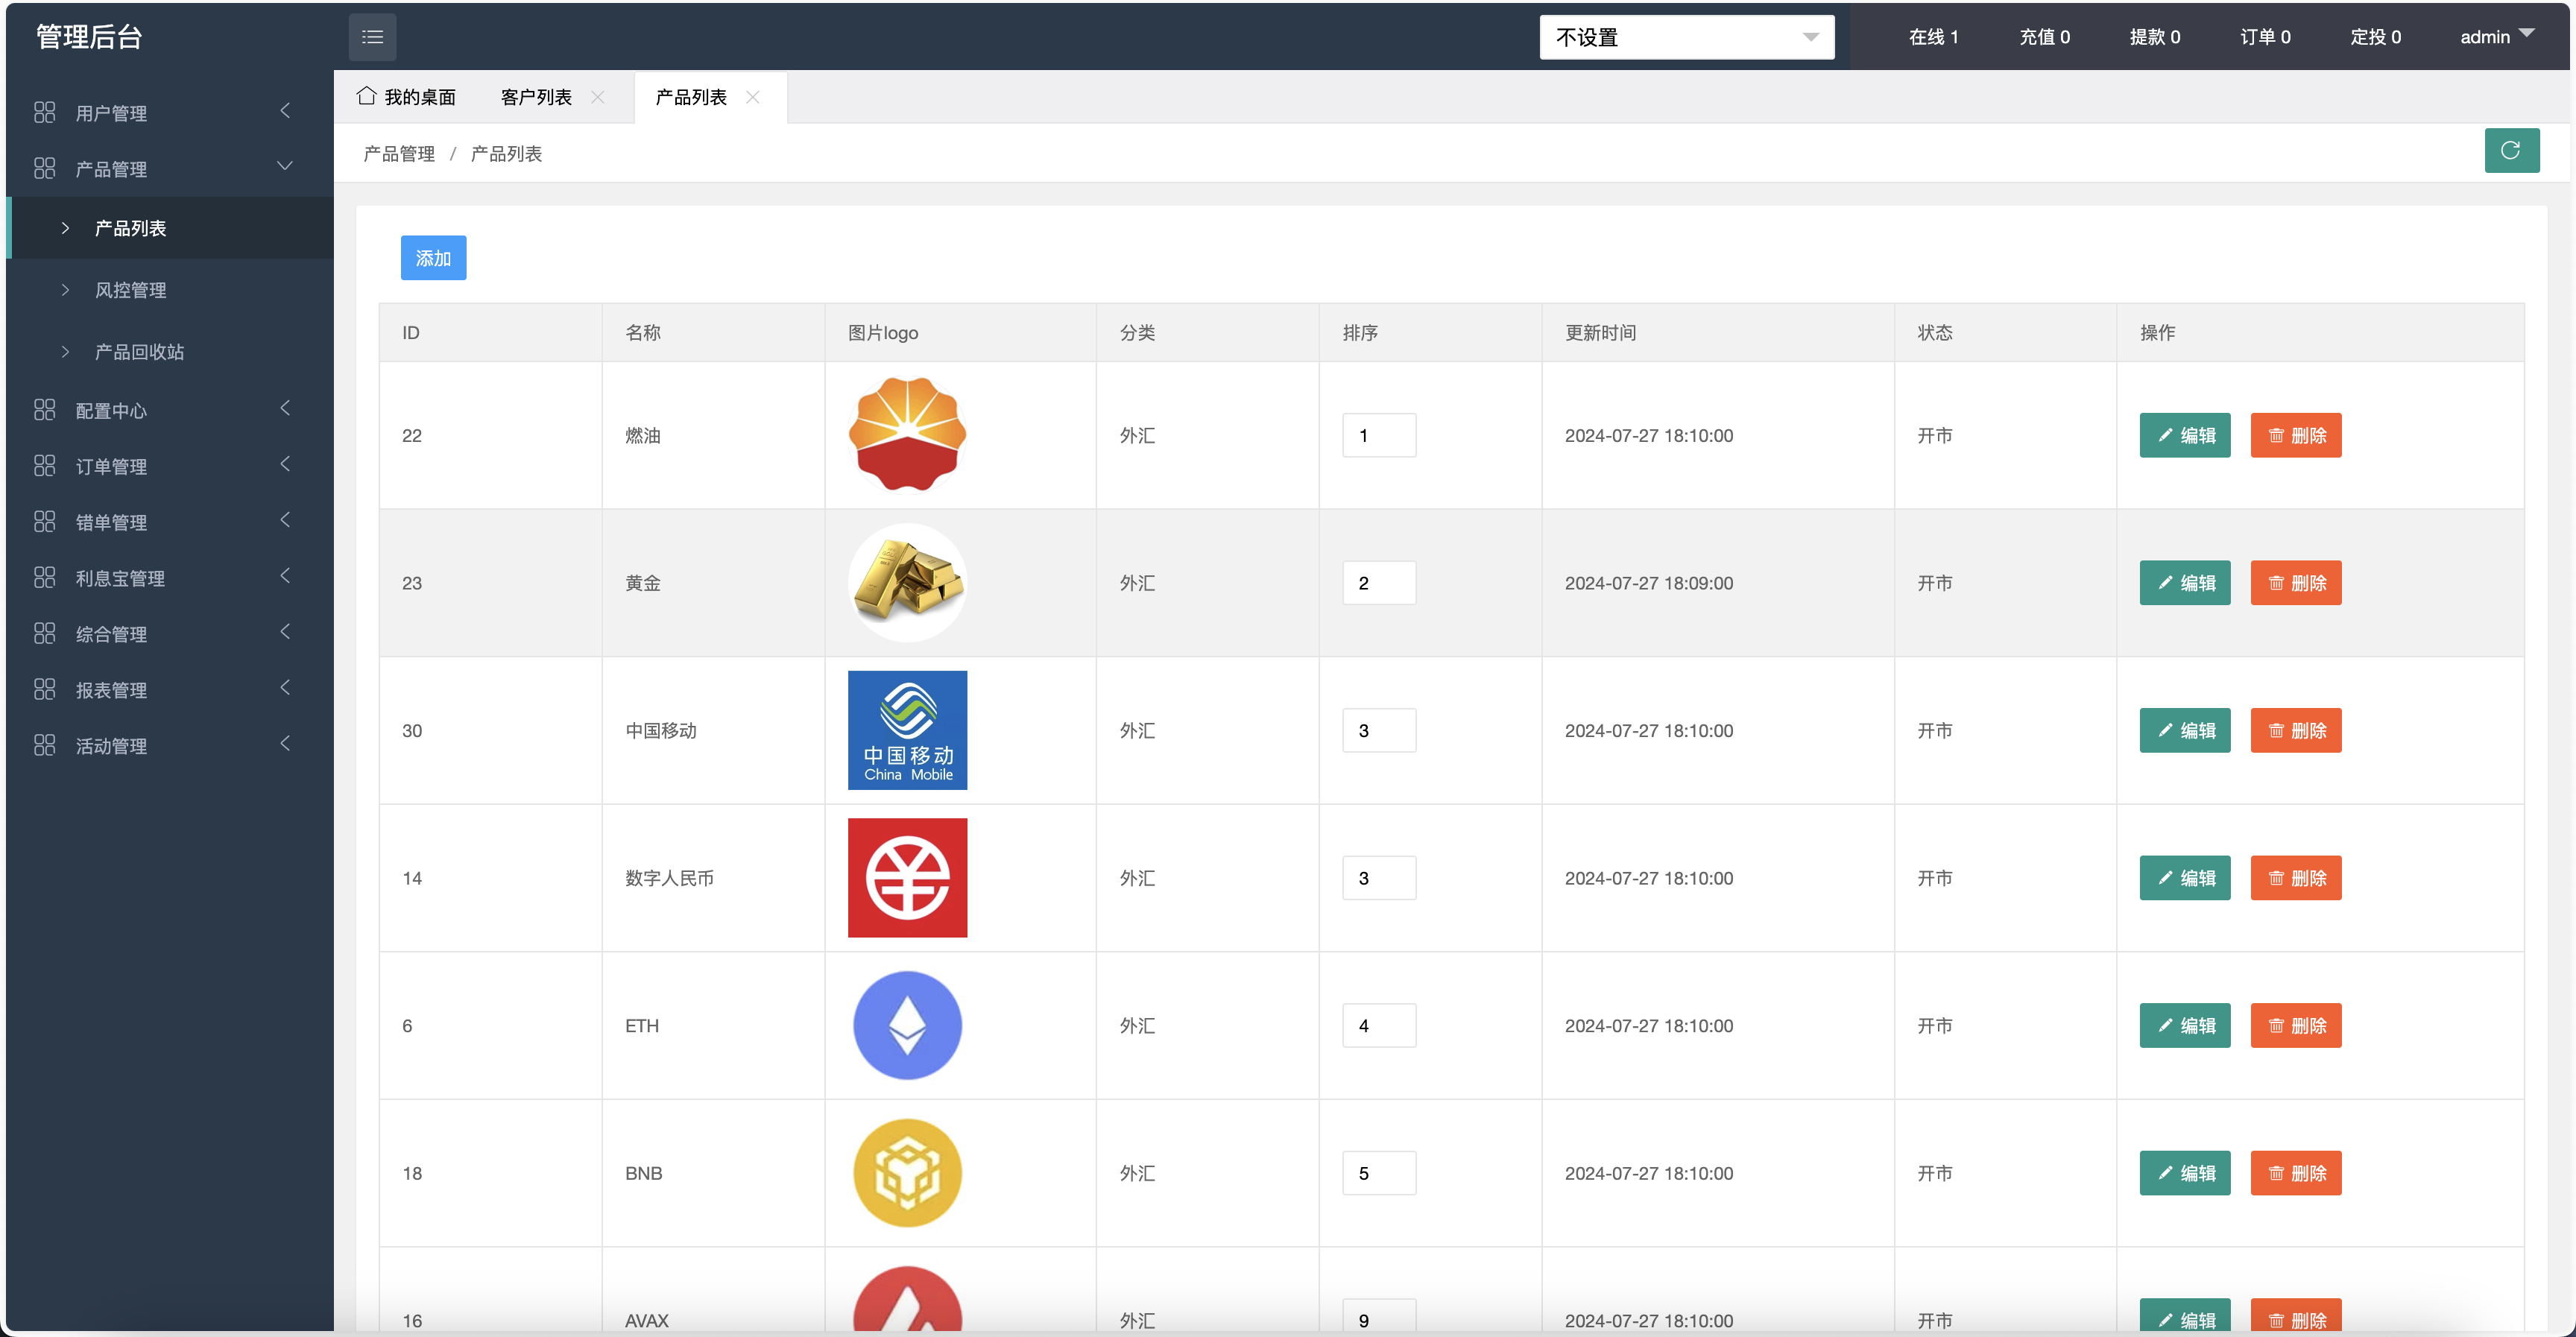The height and width of the screenshot is (1337, 2576).
Task: Collapse the sidebar with the hamburger icon
Action: tap(372, 36)
